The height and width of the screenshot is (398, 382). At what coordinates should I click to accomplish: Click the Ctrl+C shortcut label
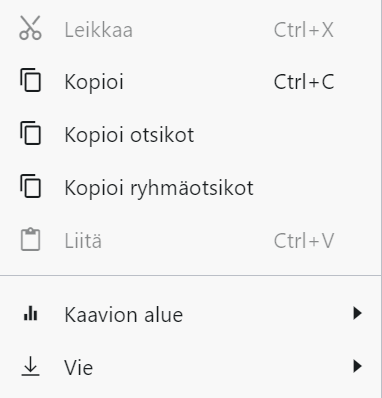tap(304, 81)
